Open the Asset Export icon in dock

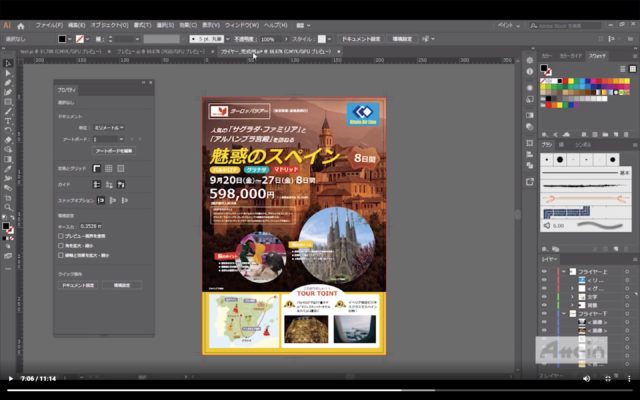(x=530, y=182)
